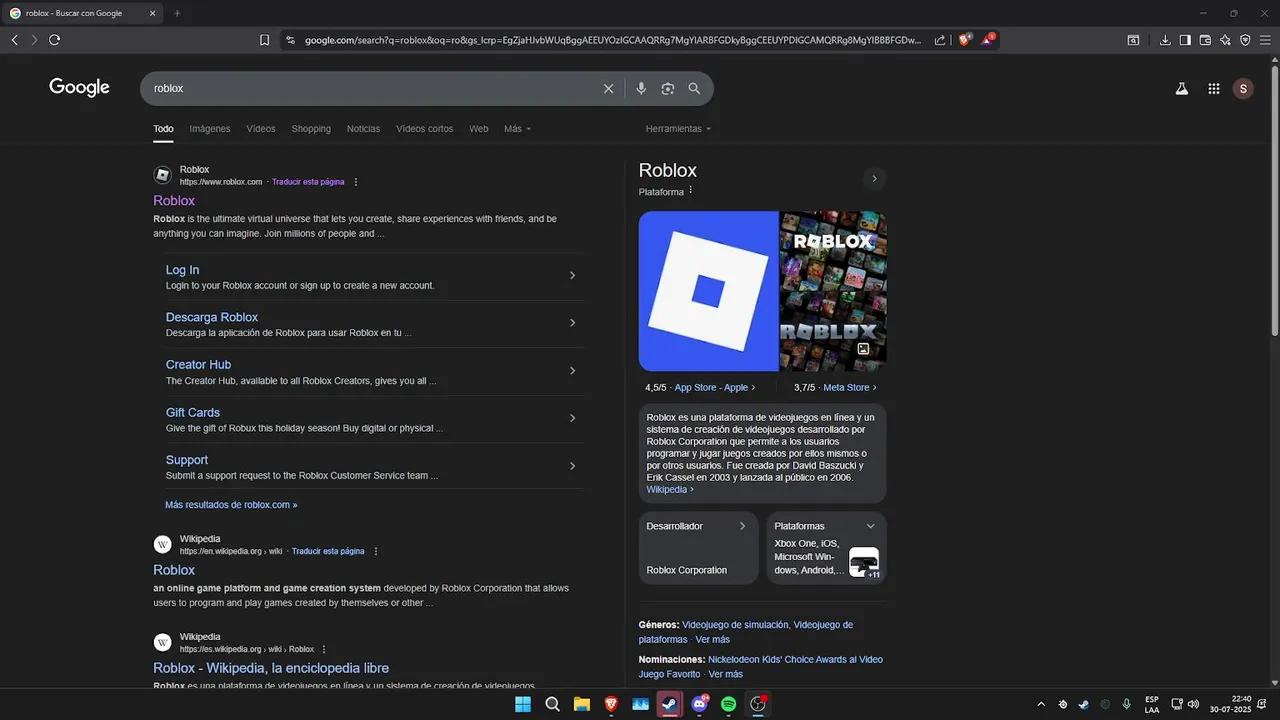The height and width of the screenshot is (720, 1280).
Task: Open File Explorer from taskbar
Action: pos(582,704)
